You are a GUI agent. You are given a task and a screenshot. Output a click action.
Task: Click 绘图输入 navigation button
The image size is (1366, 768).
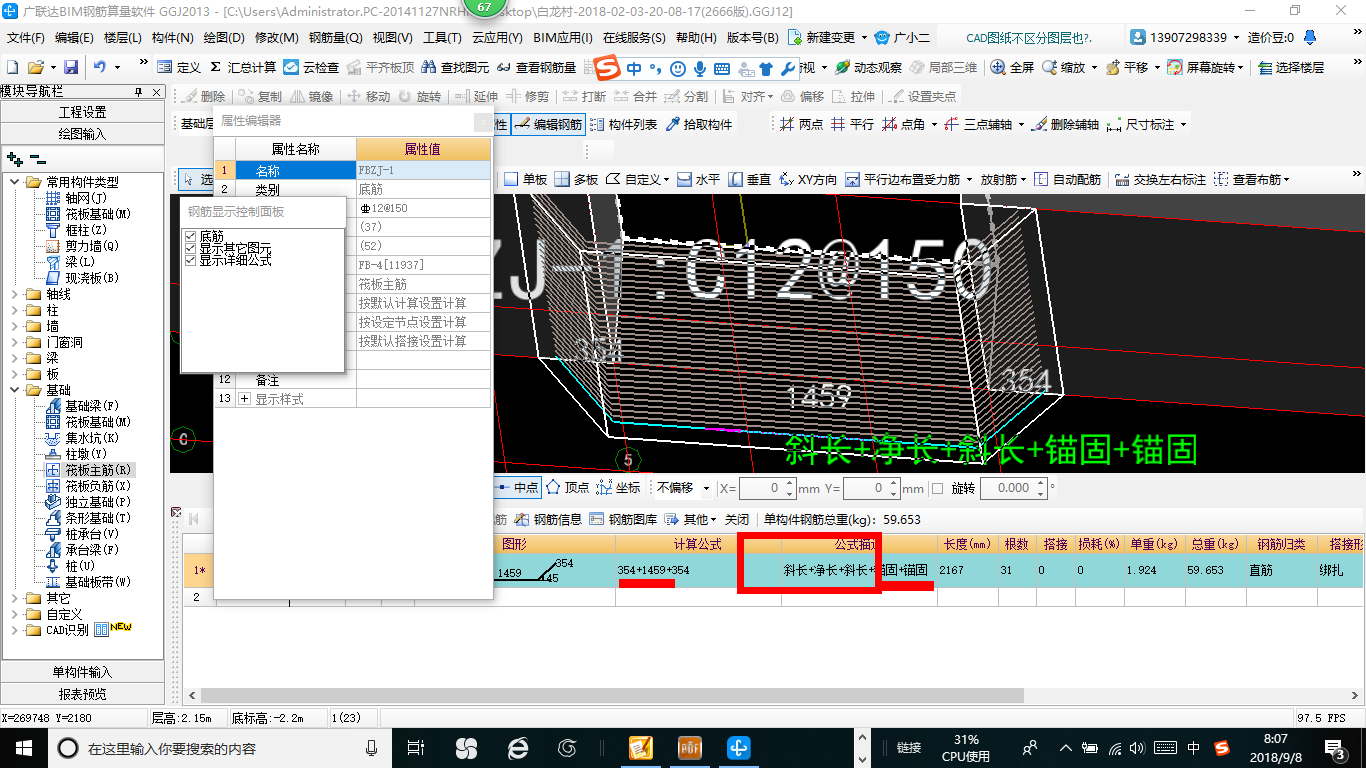pyautogui.click(x=82, y=133)
